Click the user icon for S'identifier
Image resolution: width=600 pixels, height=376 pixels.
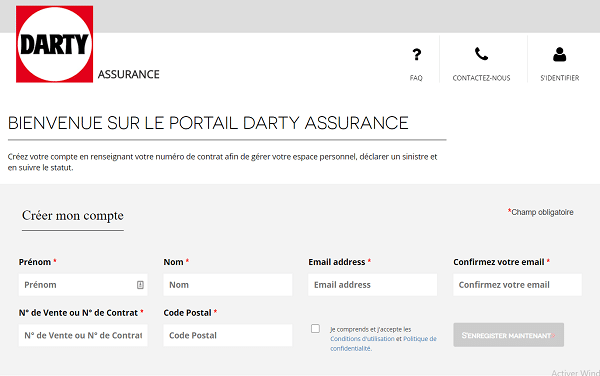click(559, 54)
